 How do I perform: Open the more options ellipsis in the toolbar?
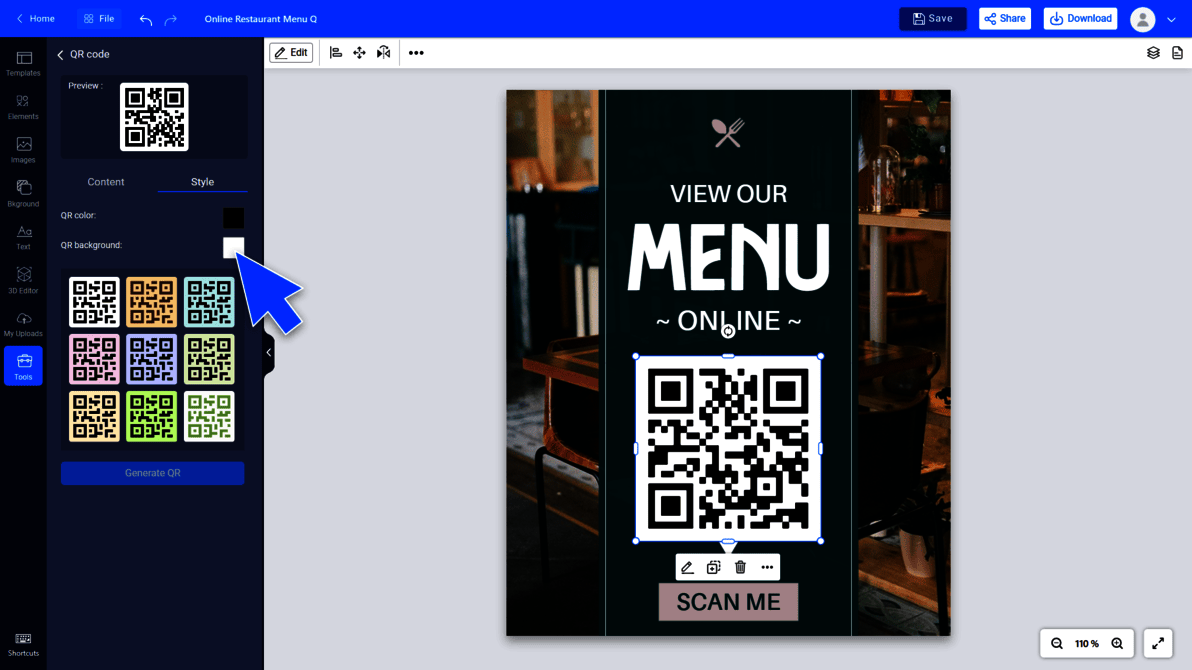pyautogui.click(x=416, y=52)
